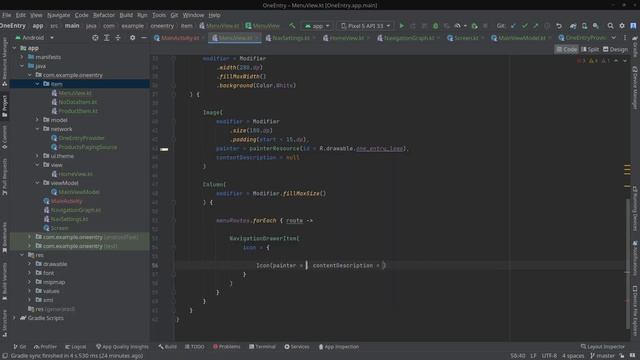
Task: Switch editor to Design view mode
Action: (615, 49)
